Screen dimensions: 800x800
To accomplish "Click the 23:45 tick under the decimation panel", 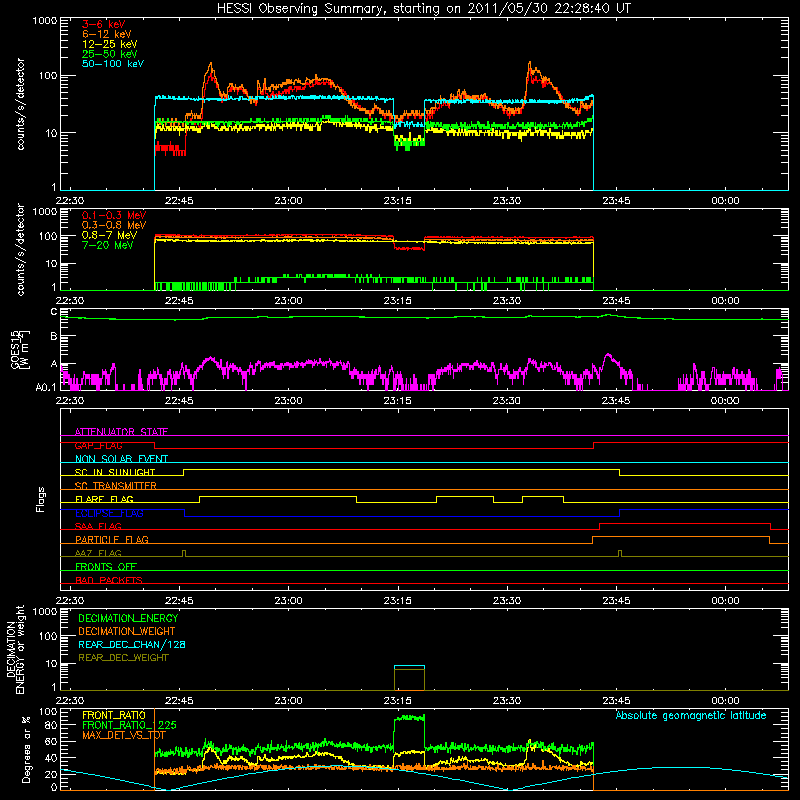I will [616, 701].
